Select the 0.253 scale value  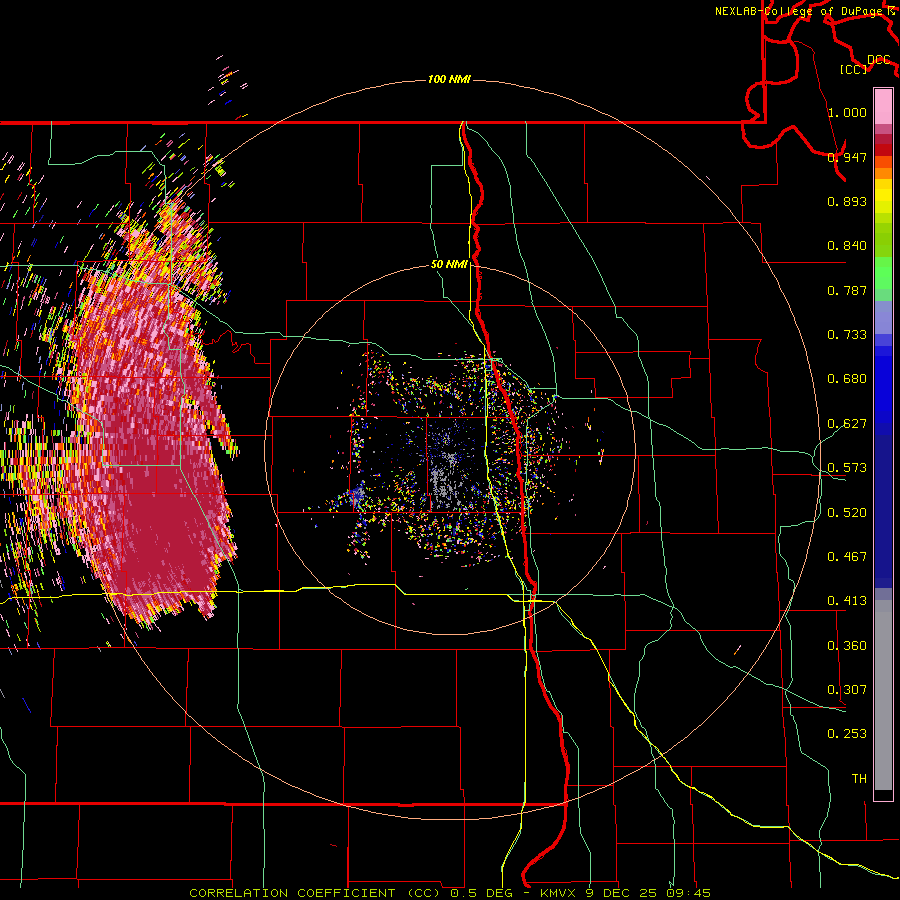click(847, 734)
